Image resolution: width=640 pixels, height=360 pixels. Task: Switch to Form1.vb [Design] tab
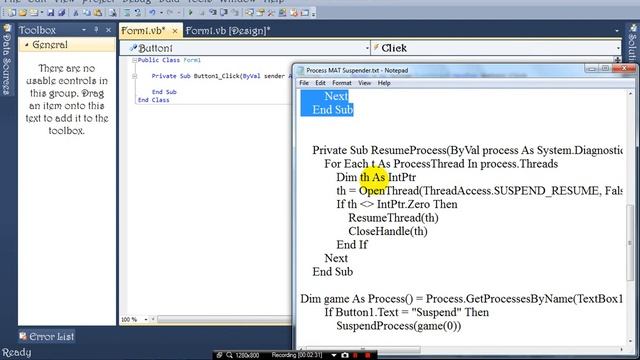pos(228,31)
